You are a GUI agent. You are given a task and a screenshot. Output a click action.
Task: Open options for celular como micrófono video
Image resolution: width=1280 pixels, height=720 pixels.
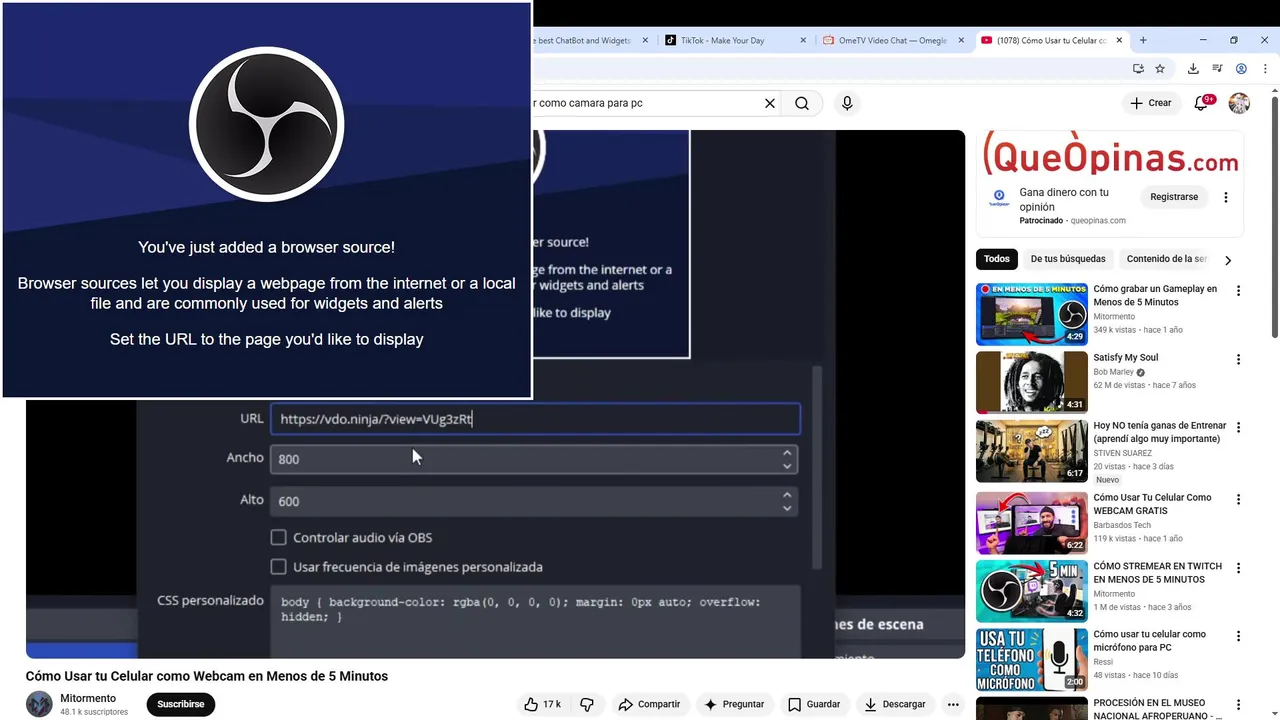click(x=1238, y=636)
